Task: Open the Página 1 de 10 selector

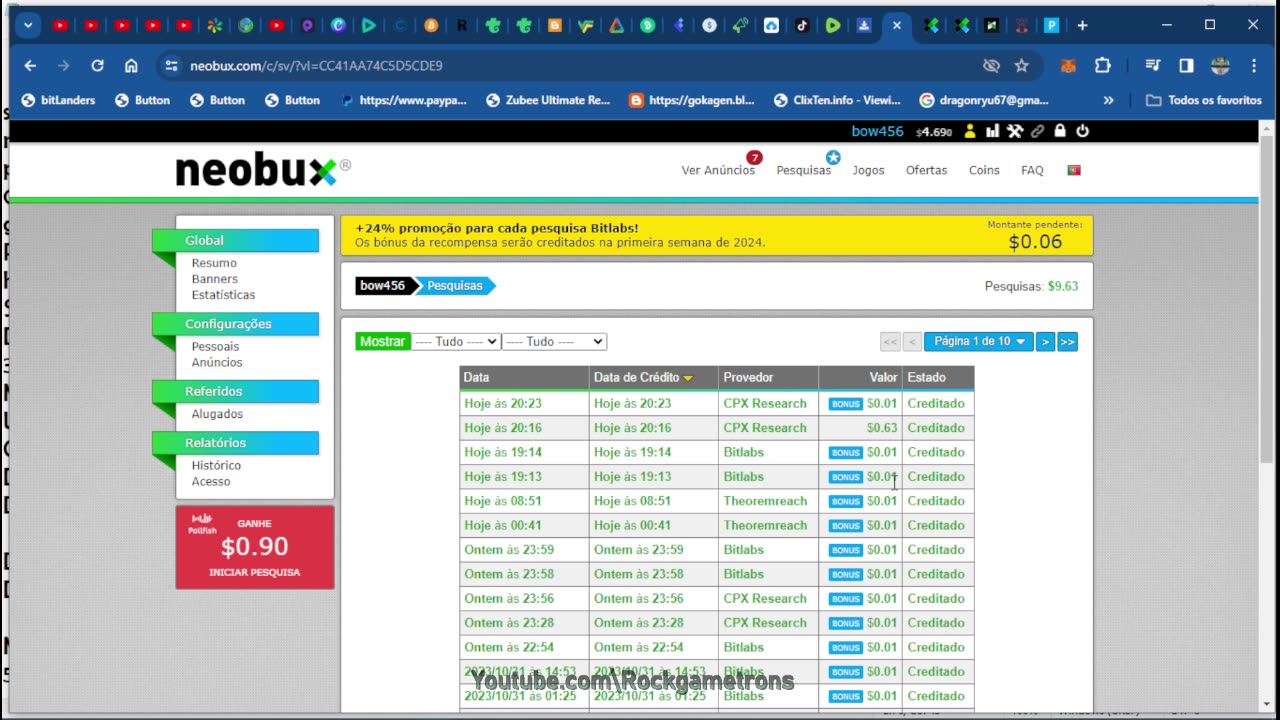Action: click(979, 342)
